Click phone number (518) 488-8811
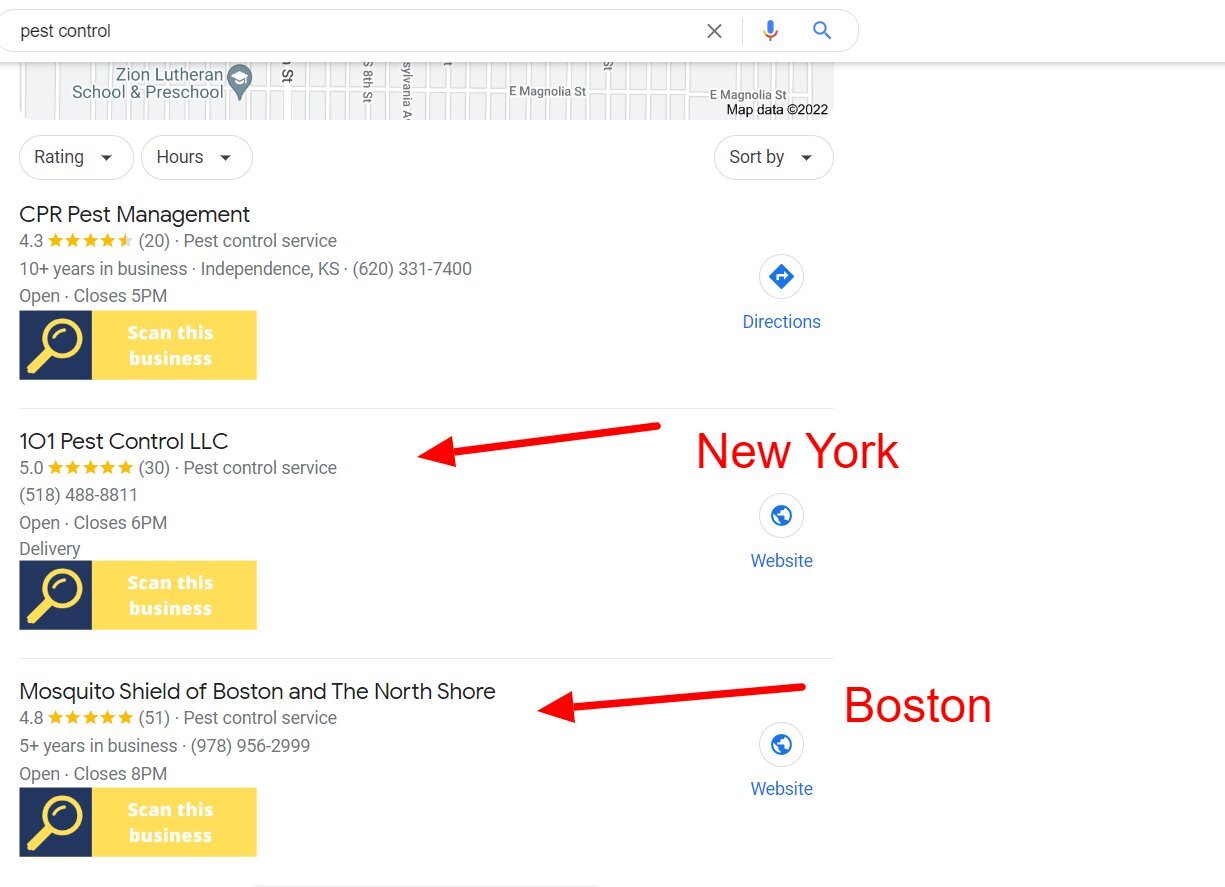Image resolution: width=1225 pixels, height=887 pixels. click(x=79, y=495)
